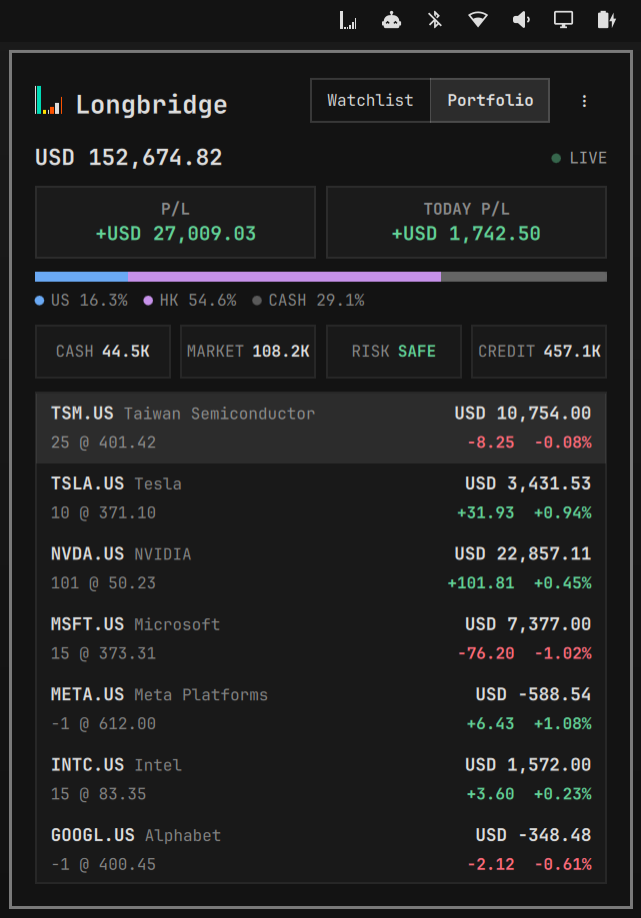Click Alphabet percent change -0.61%
Screen dimensions: 641x918
coord(563,864)
